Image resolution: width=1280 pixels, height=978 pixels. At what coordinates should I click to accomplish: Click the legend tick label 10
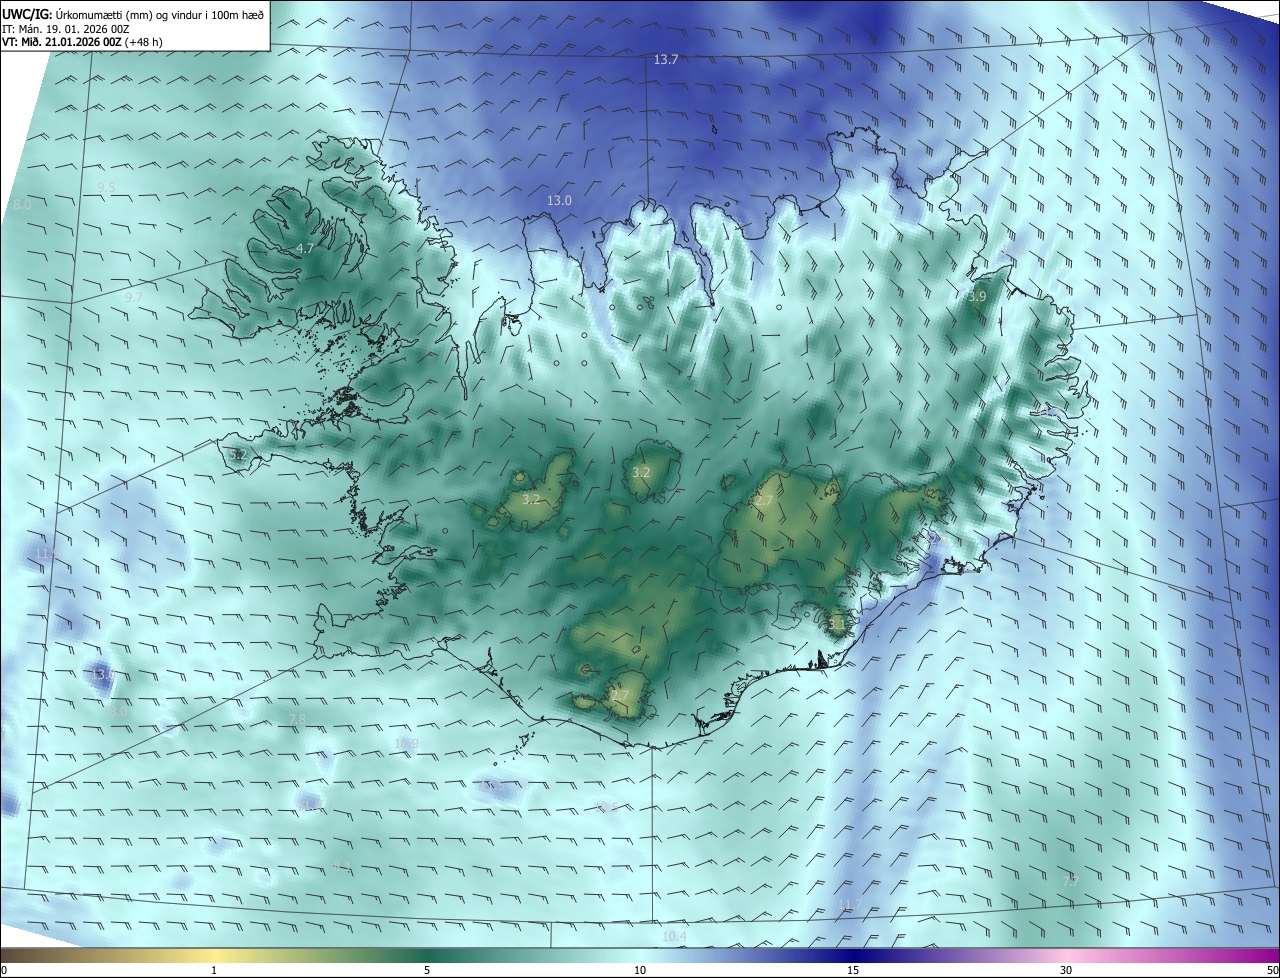point(640,970)
